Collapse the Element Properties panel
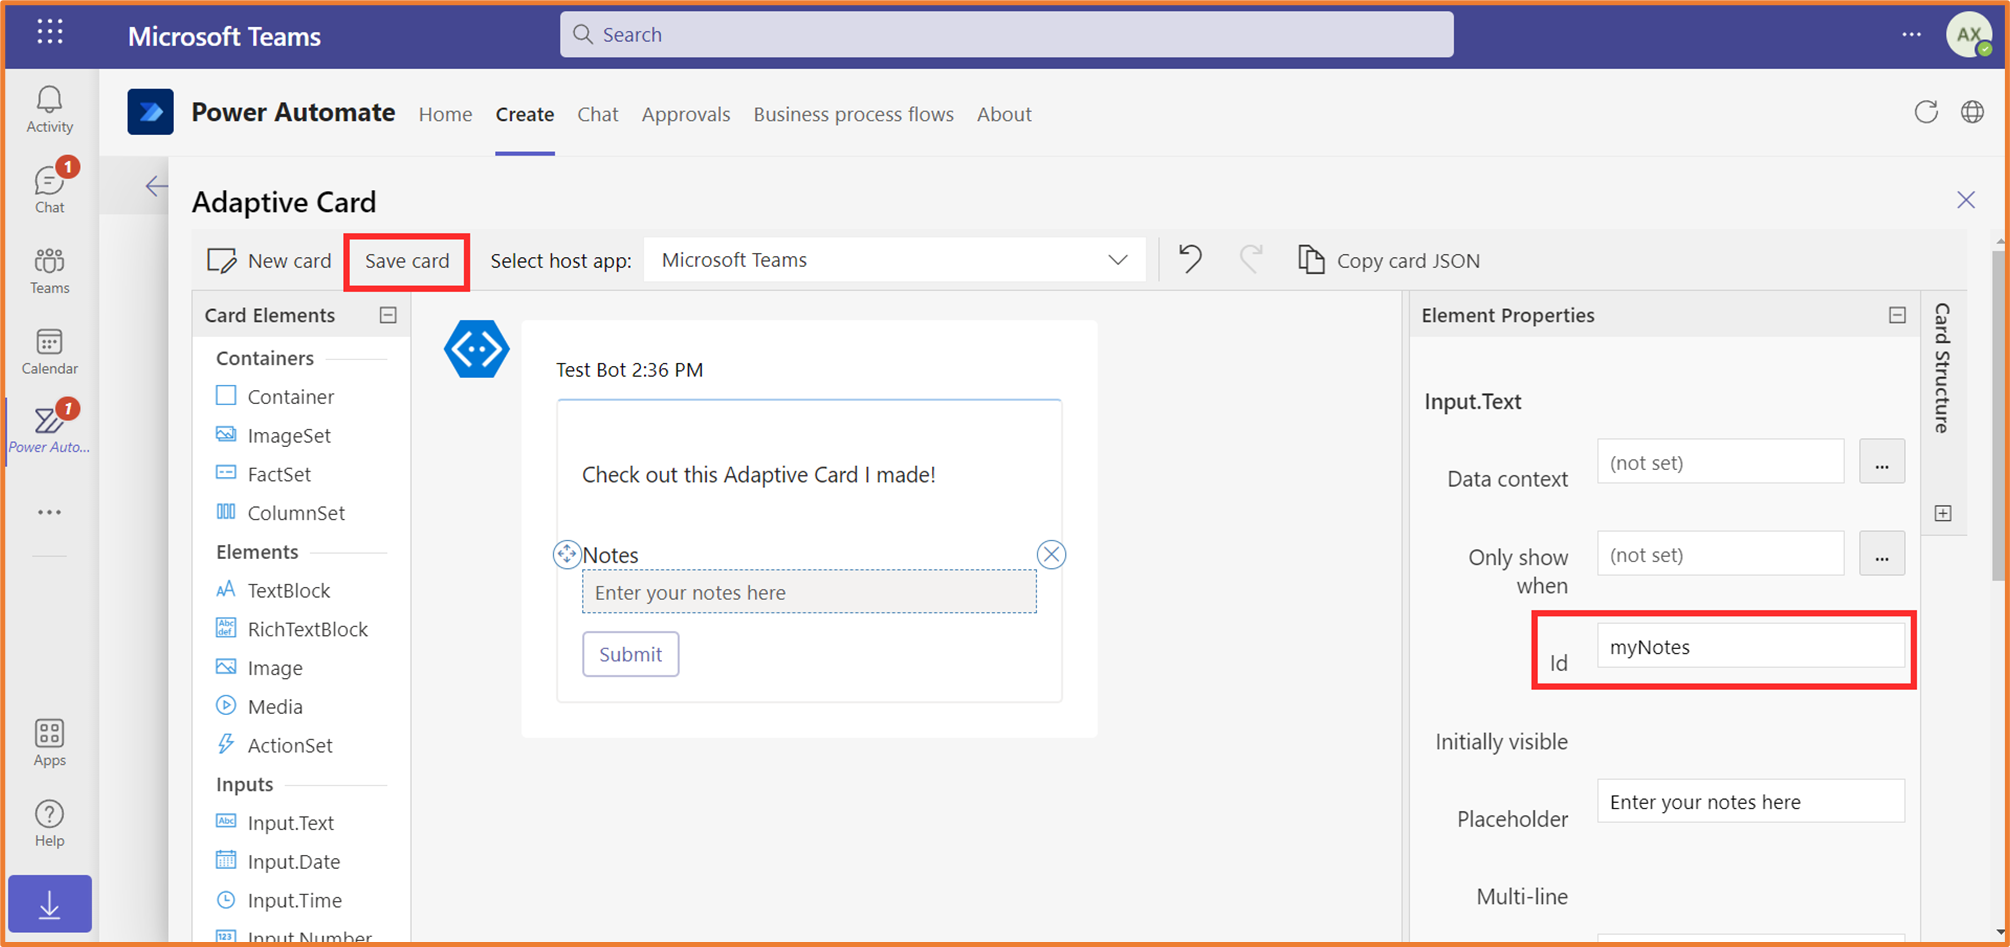 tap(1897, 315)
